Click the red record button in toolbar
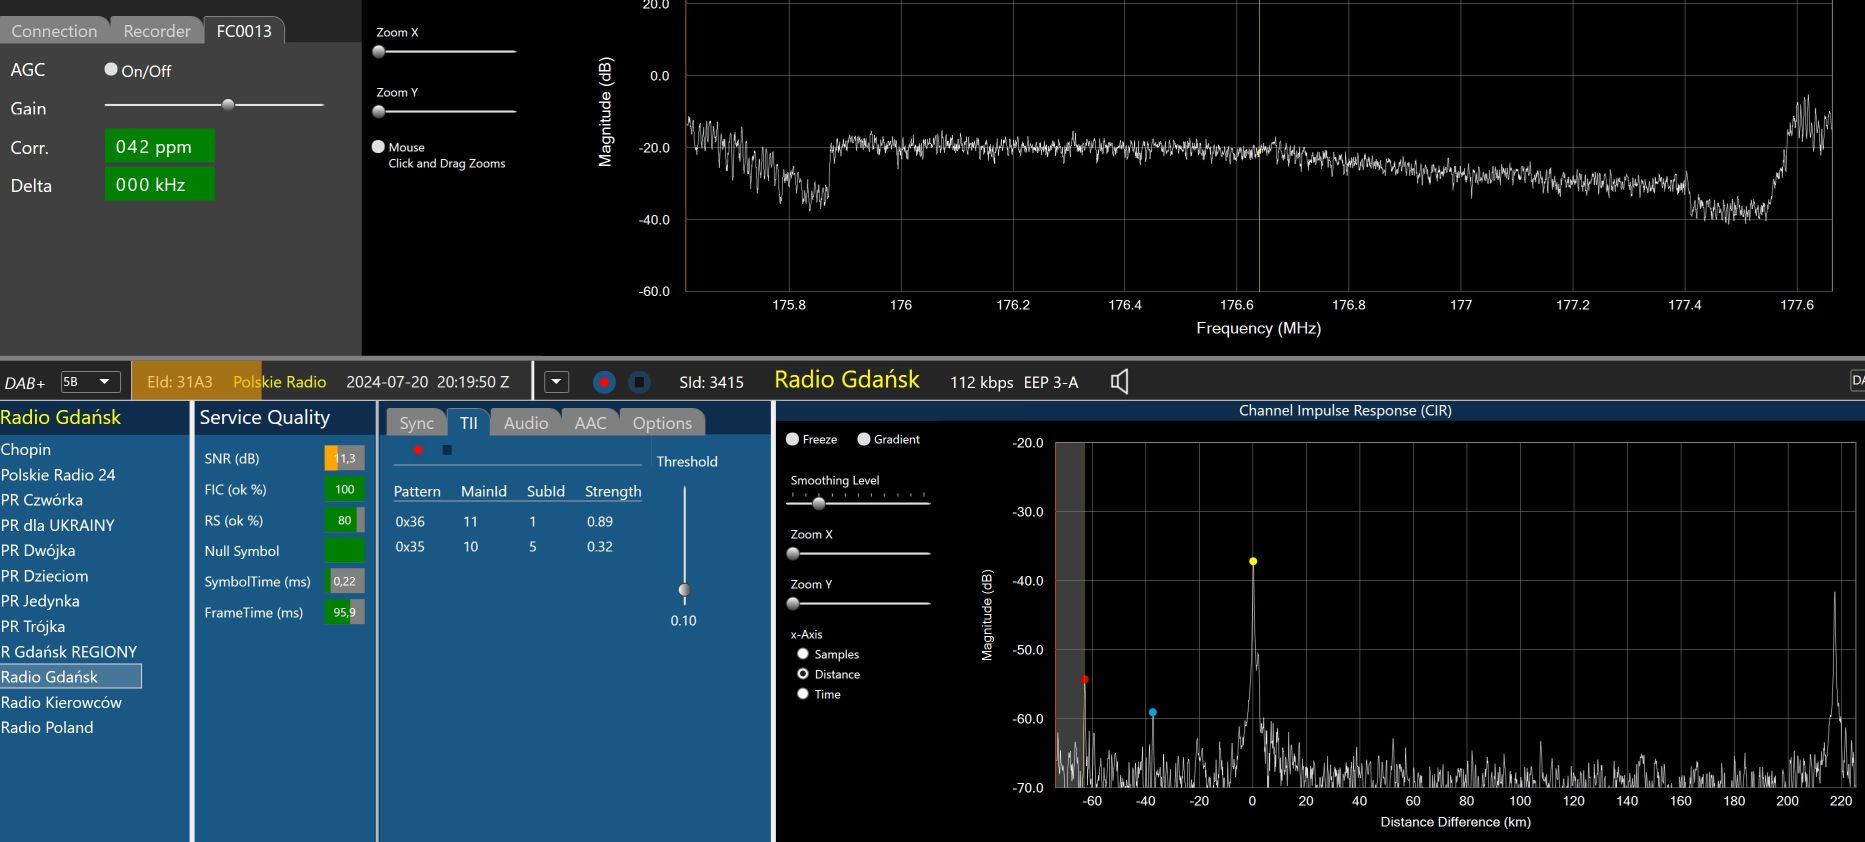The width and height of the screenshot is (1865, 842). pos(604,382)
